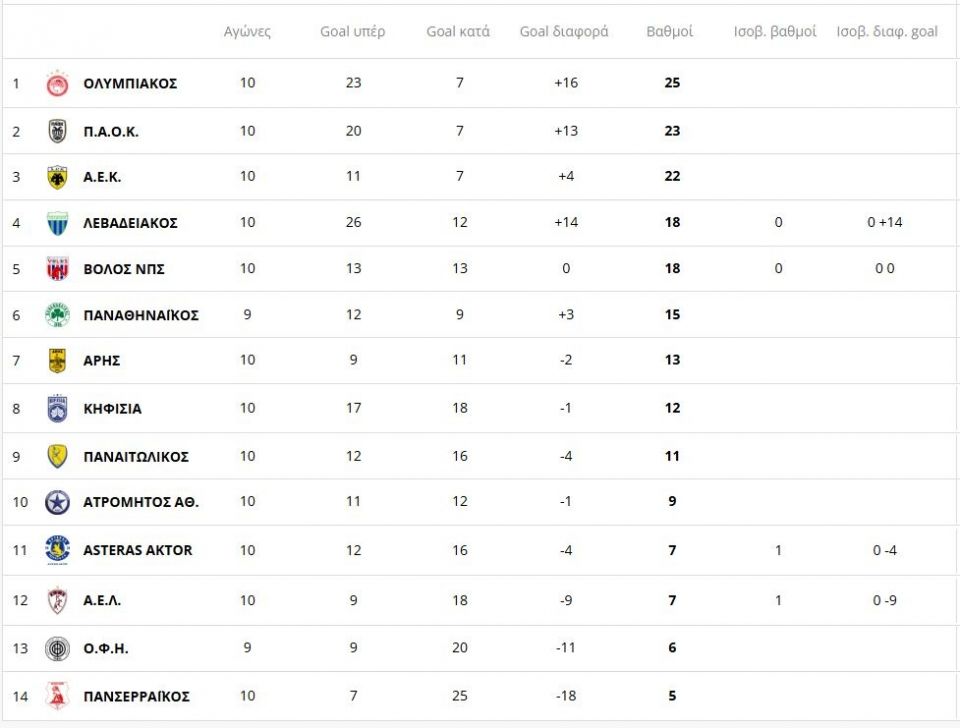Click the Goal κατά column header
Image resolution: width=960 pixels, height=728 pixels.
[458, 31]
